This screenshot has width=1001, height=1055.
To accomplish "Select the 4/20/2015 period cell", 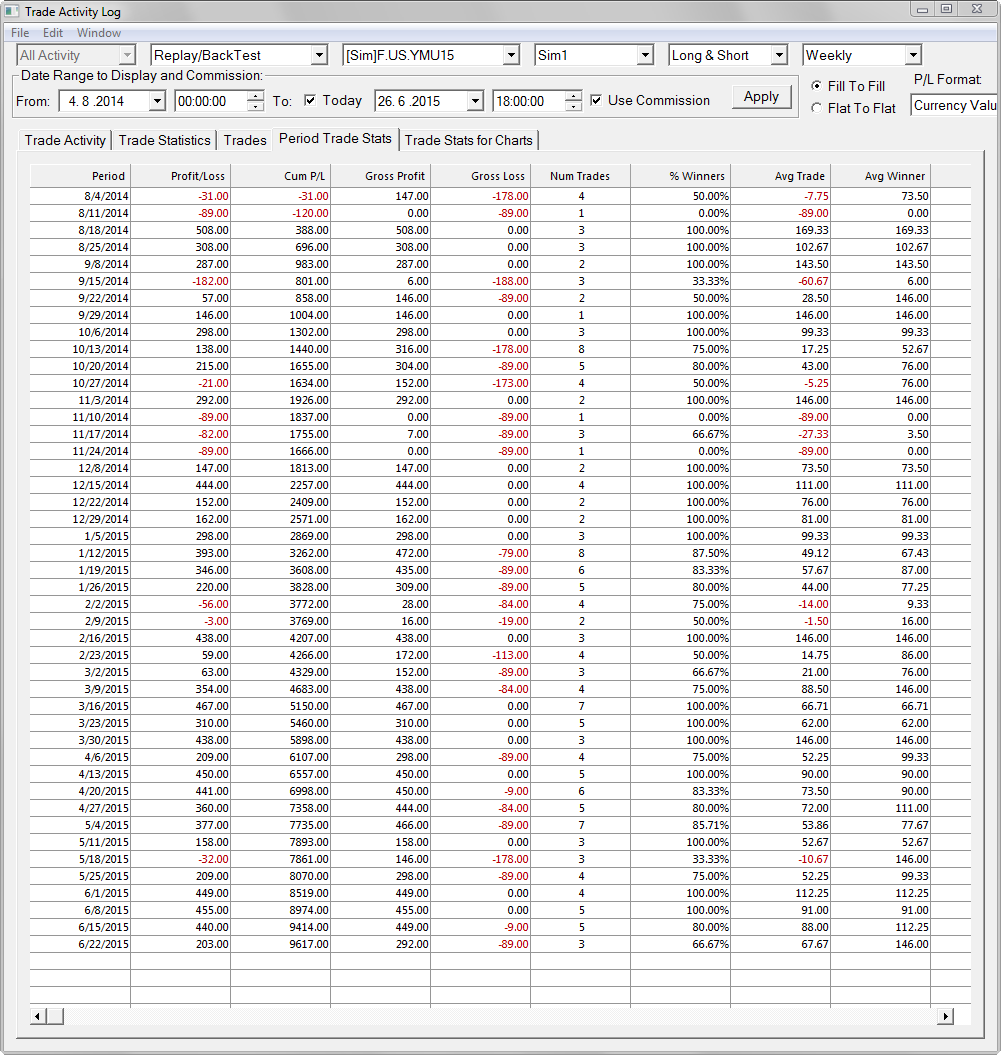I will (x=80, y=791).
